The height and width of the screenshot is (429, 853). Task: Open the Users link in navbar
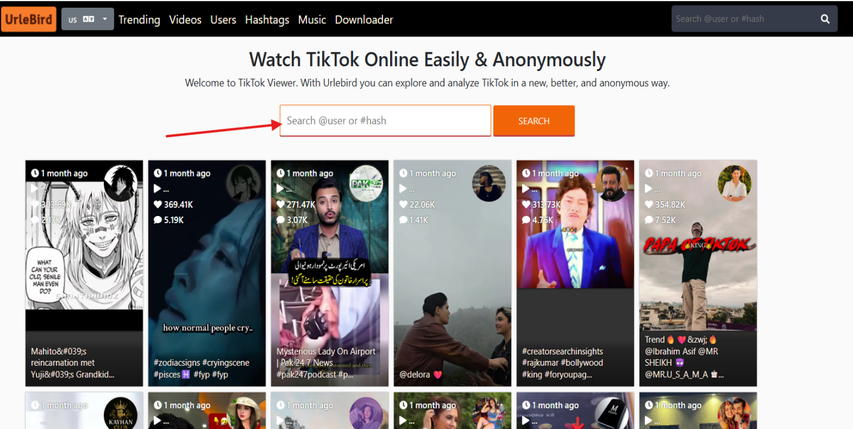coord(223,19)
